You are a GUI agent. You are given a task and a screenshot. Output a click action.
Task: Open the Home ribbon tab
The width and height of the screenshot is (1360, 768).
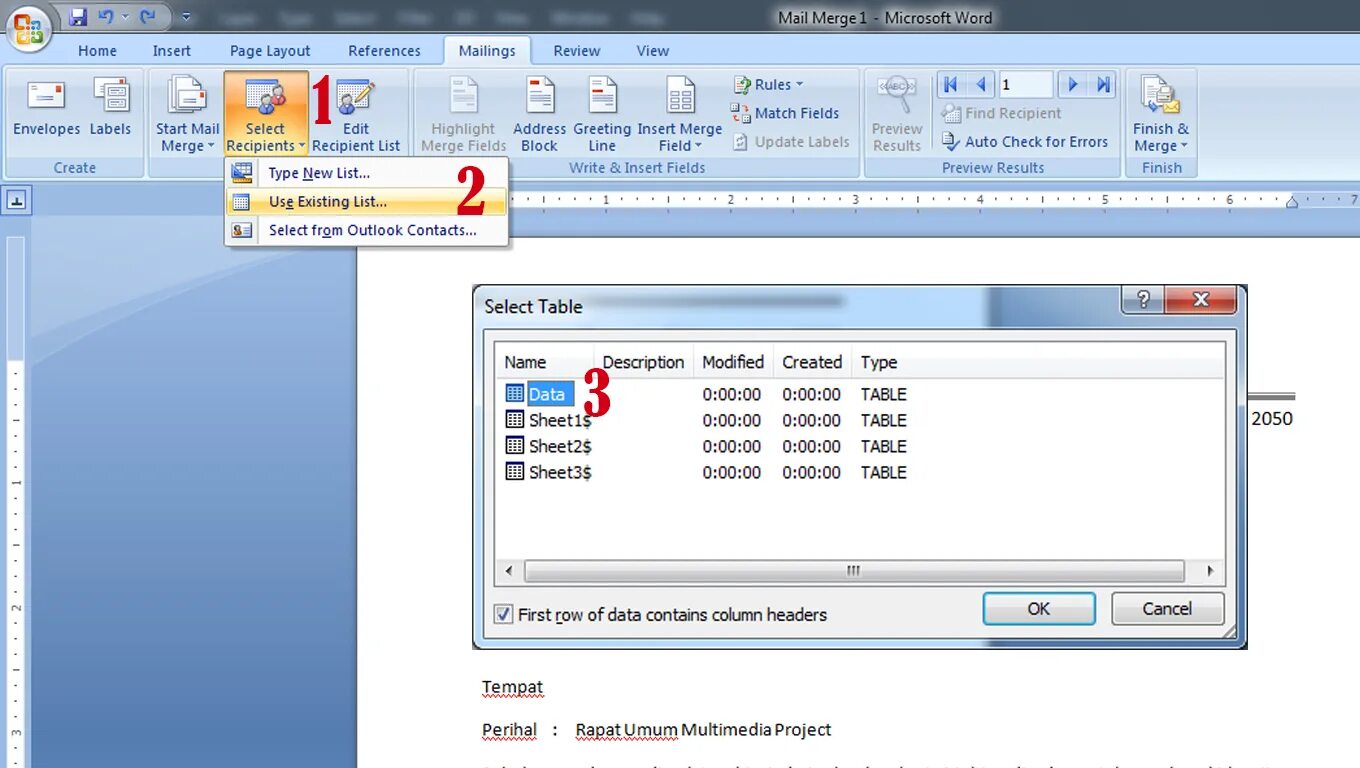97,51
